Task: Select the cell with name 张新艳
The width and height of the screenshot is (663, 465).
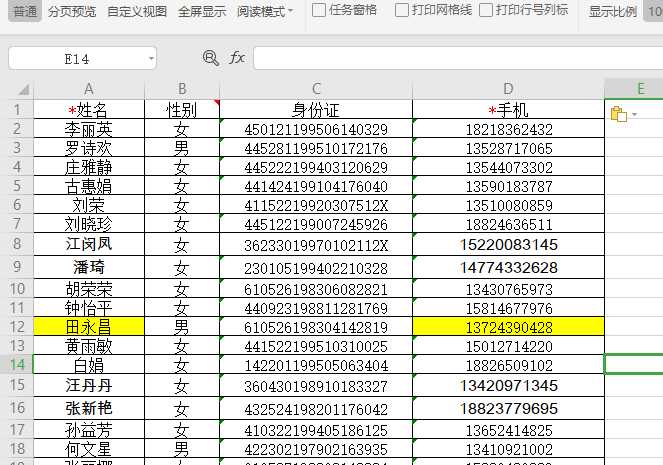Action: [x=89, y=408]
